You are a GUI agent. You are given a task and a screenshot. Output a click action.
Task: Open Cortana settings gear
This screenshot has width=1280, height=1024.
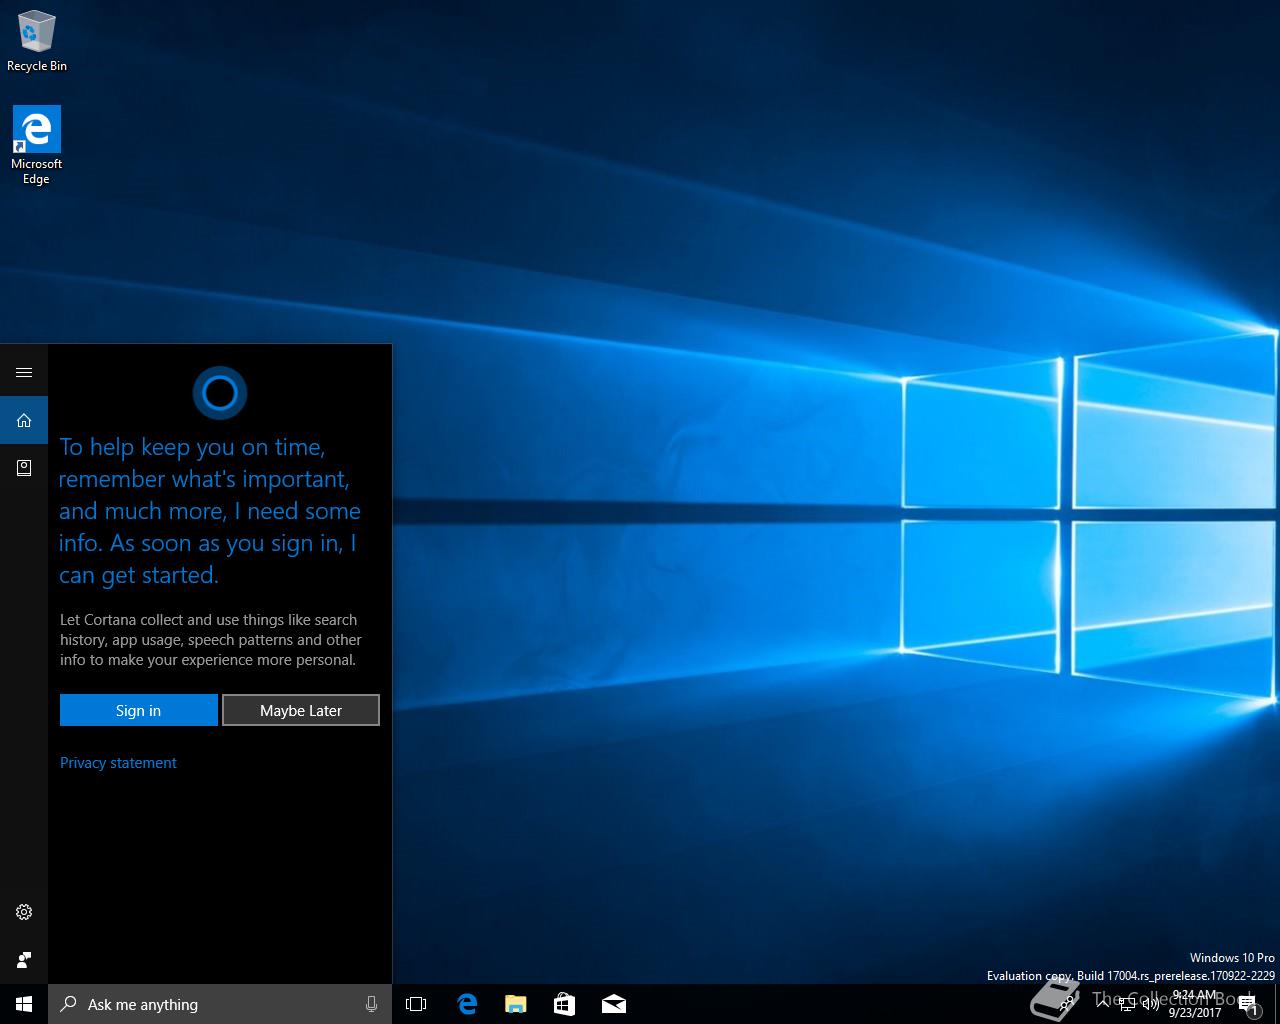coord(24,912)
